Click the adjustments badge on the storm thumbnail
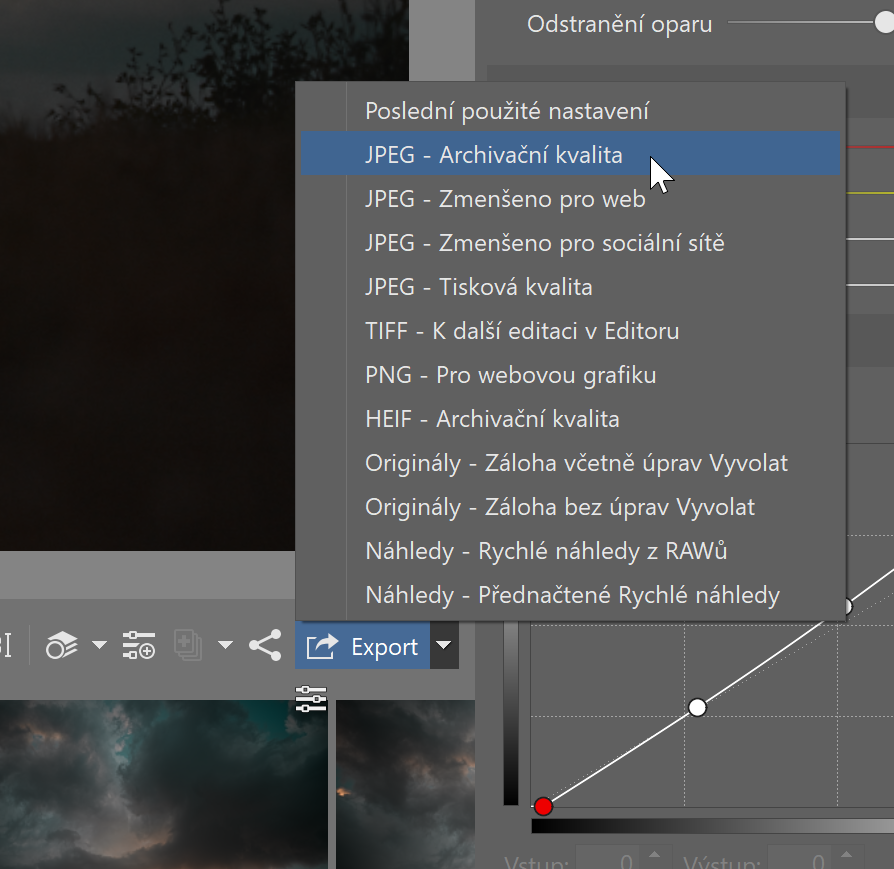The width and height of the screenshot is (894, 869). (x=311, y=699)
